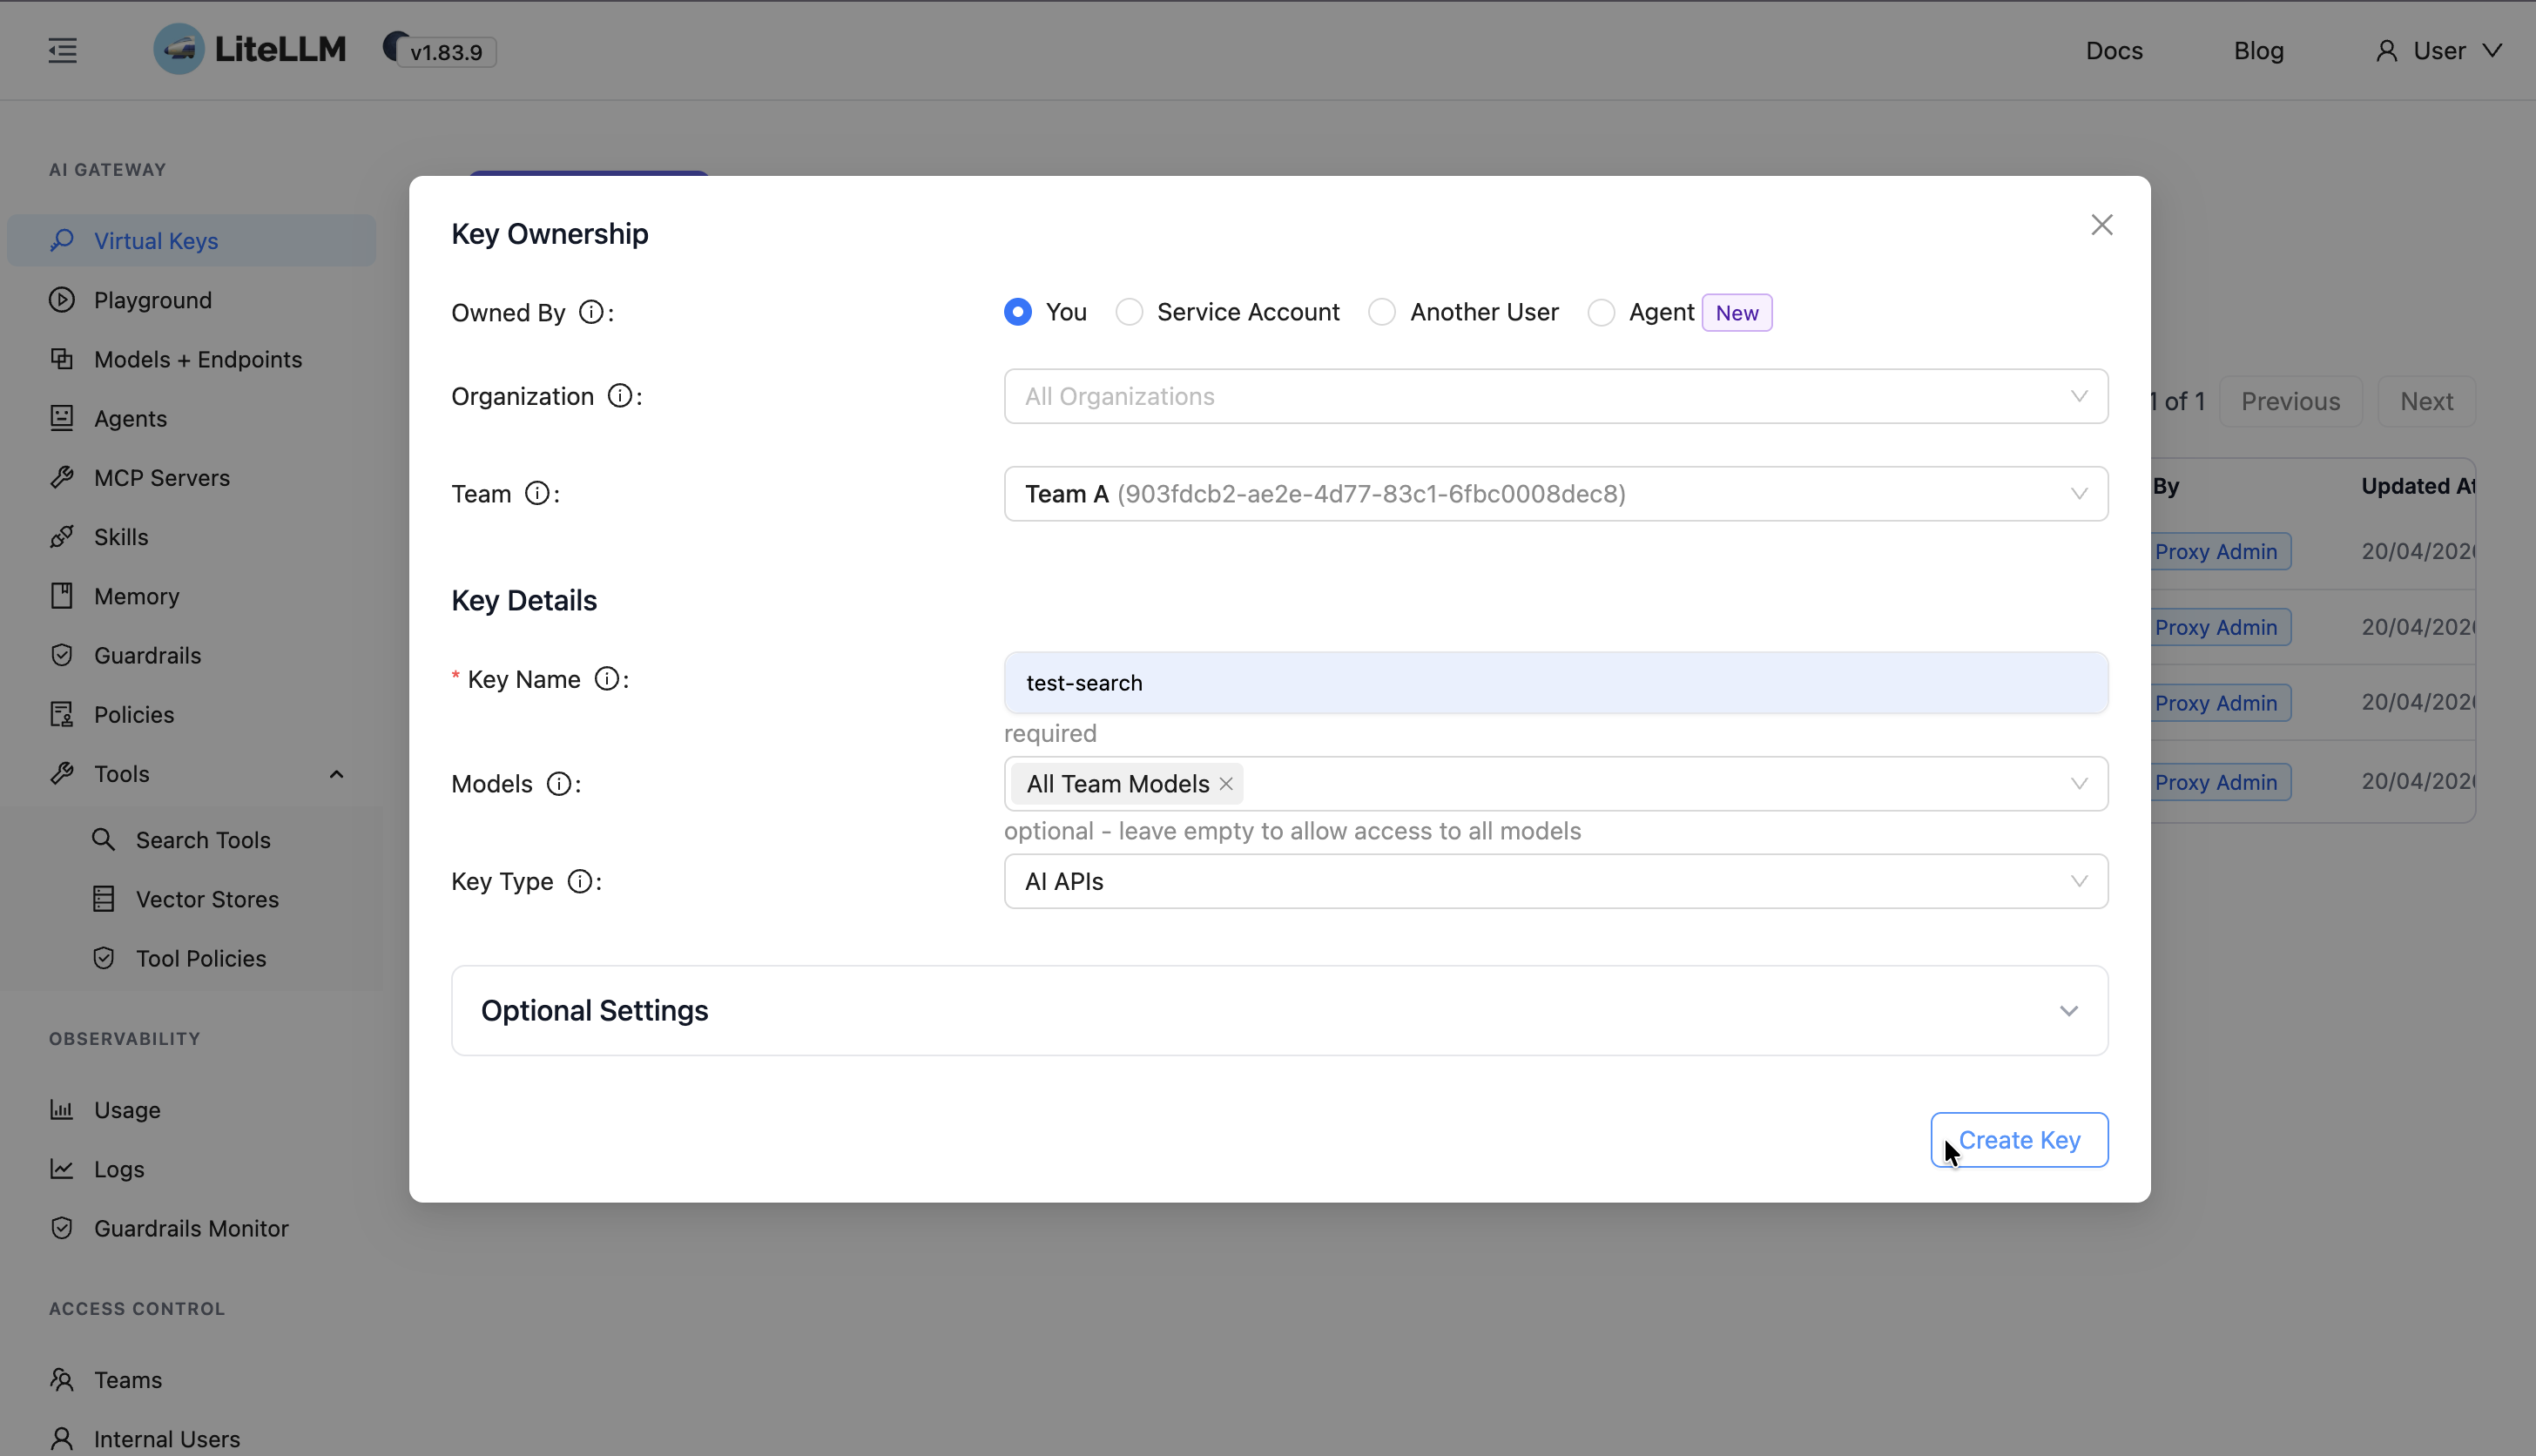Screen dimensions: 2536x1456
Task: Click the Key Name text field
Action: coord(1555,683)
